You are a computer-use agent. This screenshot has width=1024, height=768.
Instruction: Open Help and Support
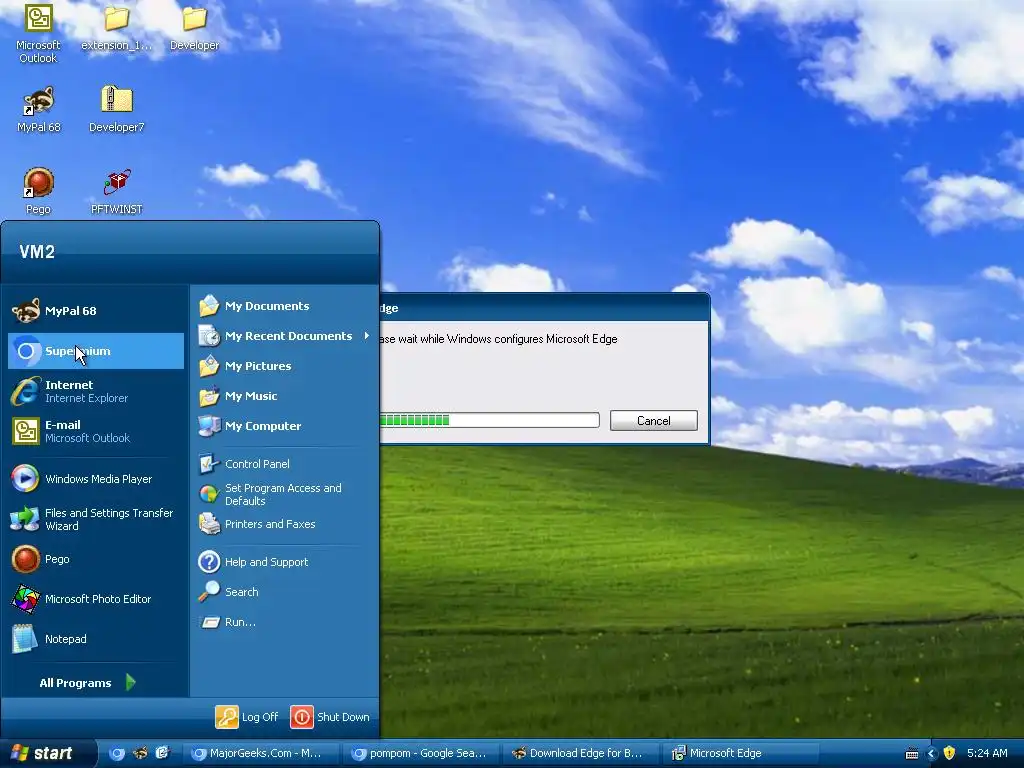(x=284, y=562)
